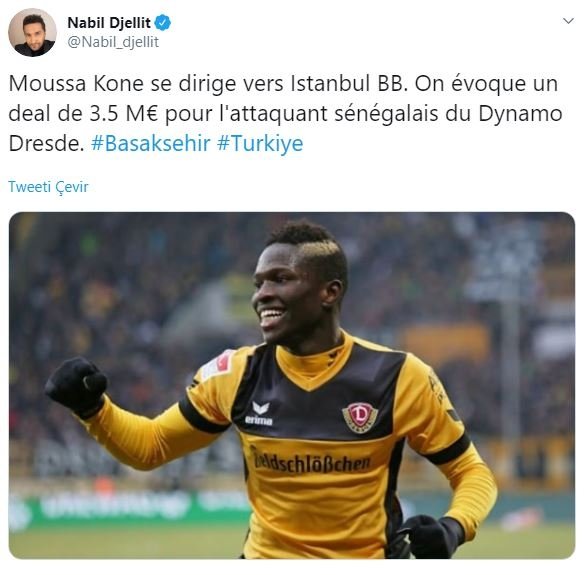The height and width of the screenshot is (575, 584).
Task: Click the 3.5 M€ amount in tweet
Action: 124,113
